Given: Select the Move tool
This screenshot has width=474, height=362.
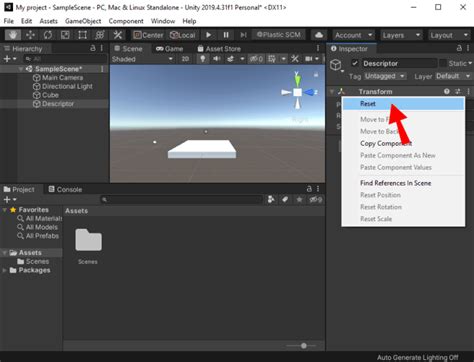Looking at the screenshot, I should pyautogui.click(x=30, y=35).
